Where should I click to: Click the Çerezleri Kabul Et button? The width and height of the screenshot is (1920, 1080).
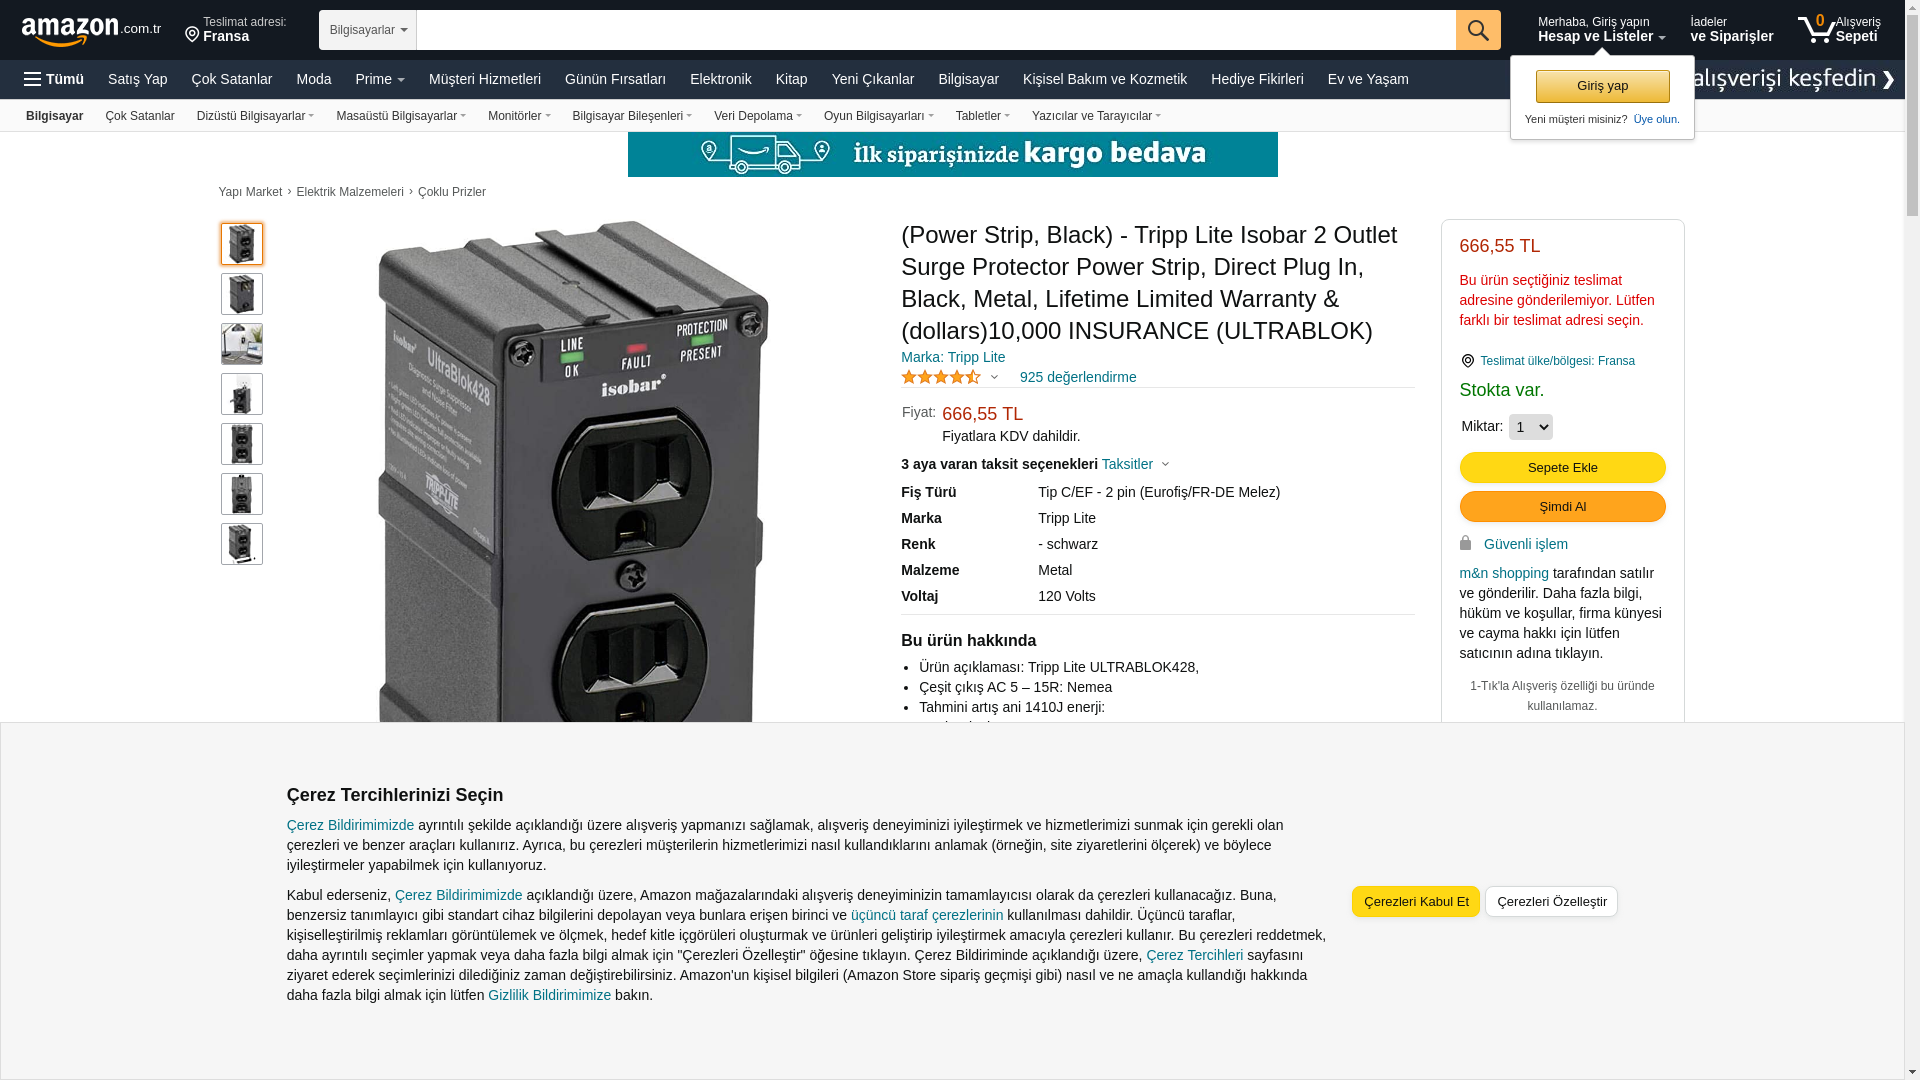click(1416, 901)
